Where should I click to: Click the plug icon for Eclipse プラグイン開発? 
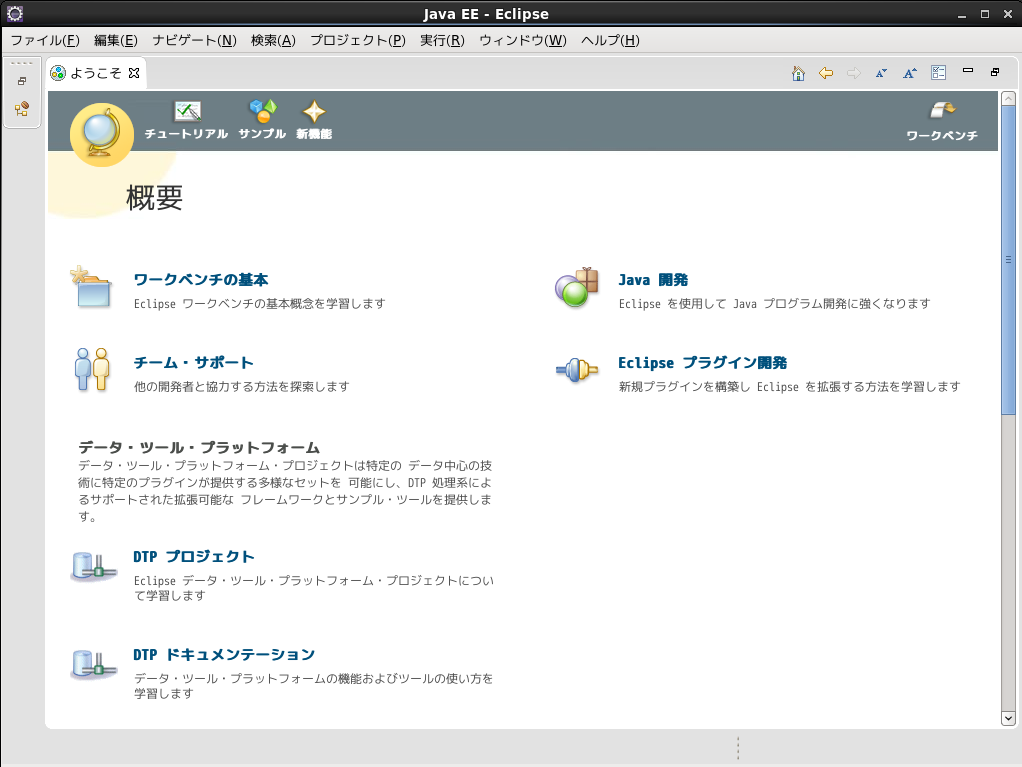(x=577, y=370)
